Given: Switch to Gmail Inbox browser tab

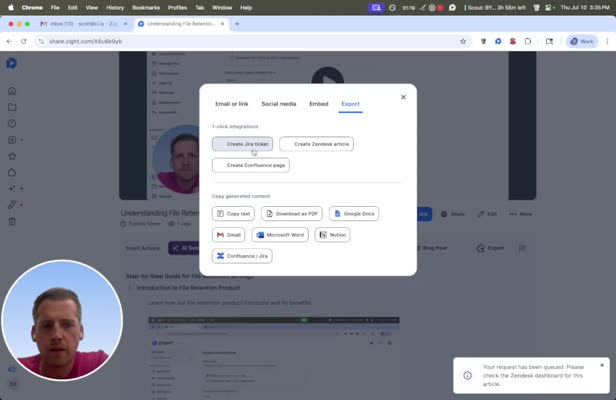Looking at the screenshot, I should [84, 24].
